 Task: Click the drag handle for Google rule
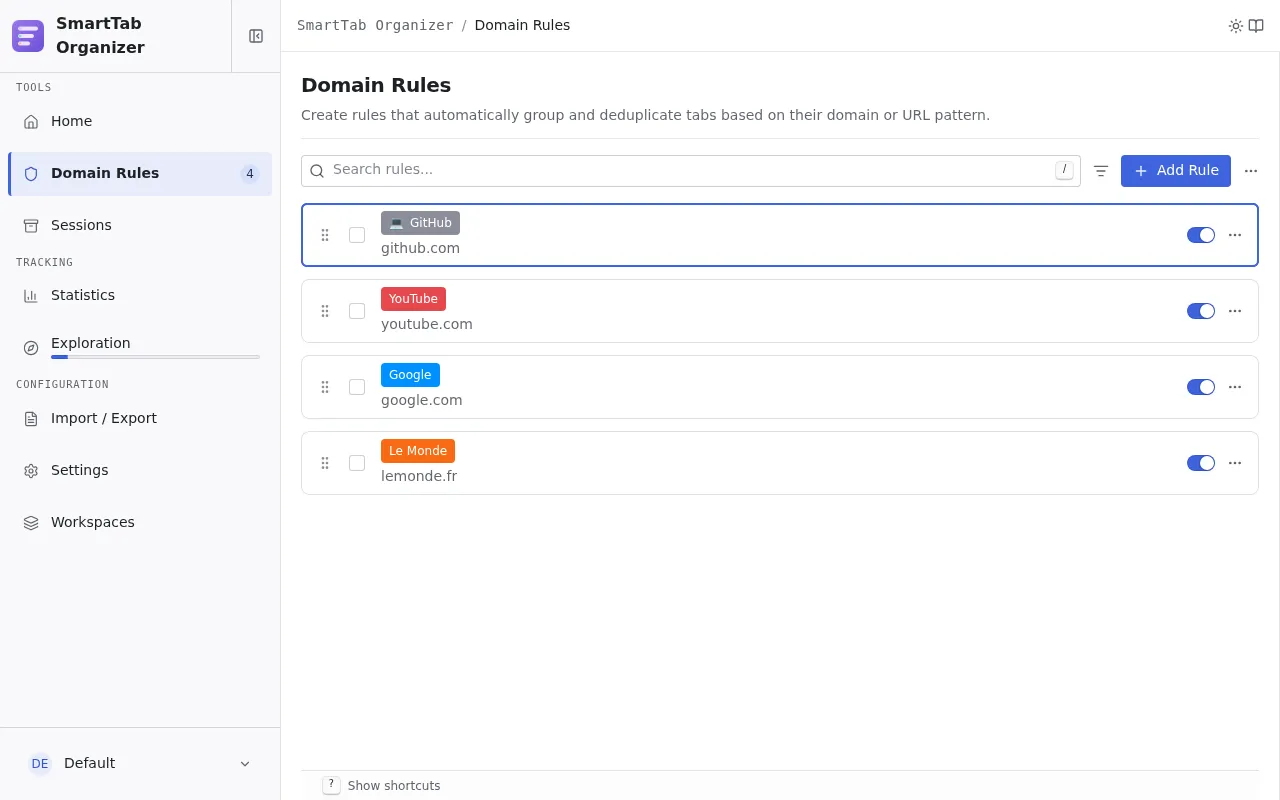tap(325, 387)
